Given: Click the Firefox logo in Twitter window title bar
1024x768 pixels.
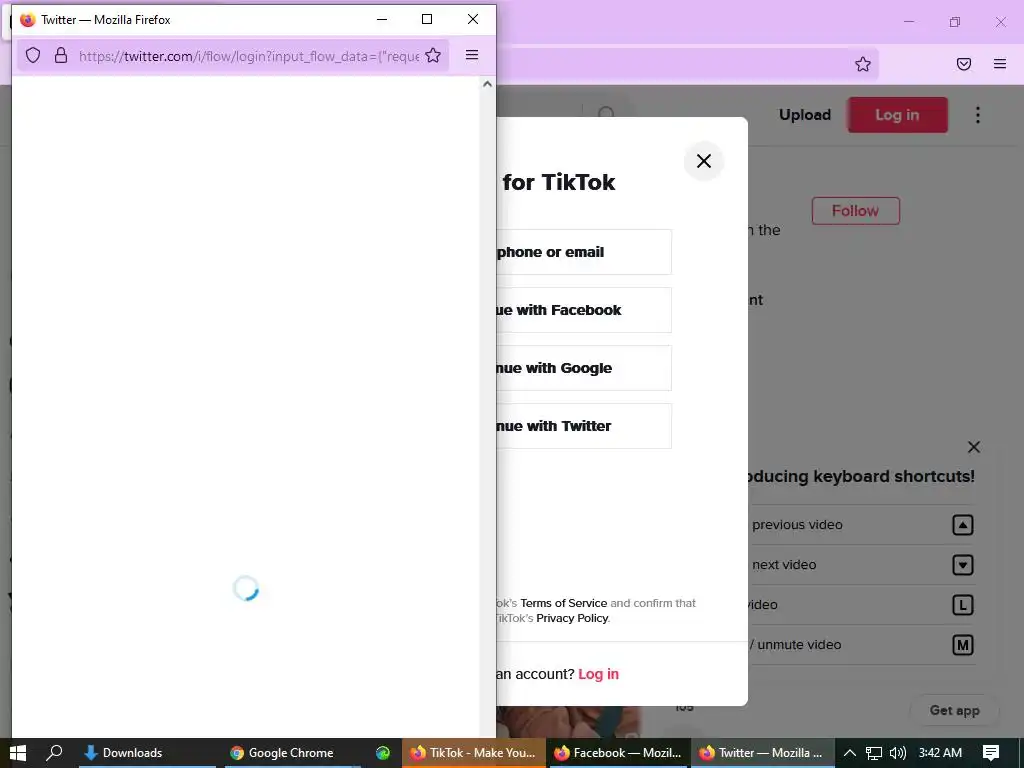Looking at the screenshot, I should click(27, 20).
